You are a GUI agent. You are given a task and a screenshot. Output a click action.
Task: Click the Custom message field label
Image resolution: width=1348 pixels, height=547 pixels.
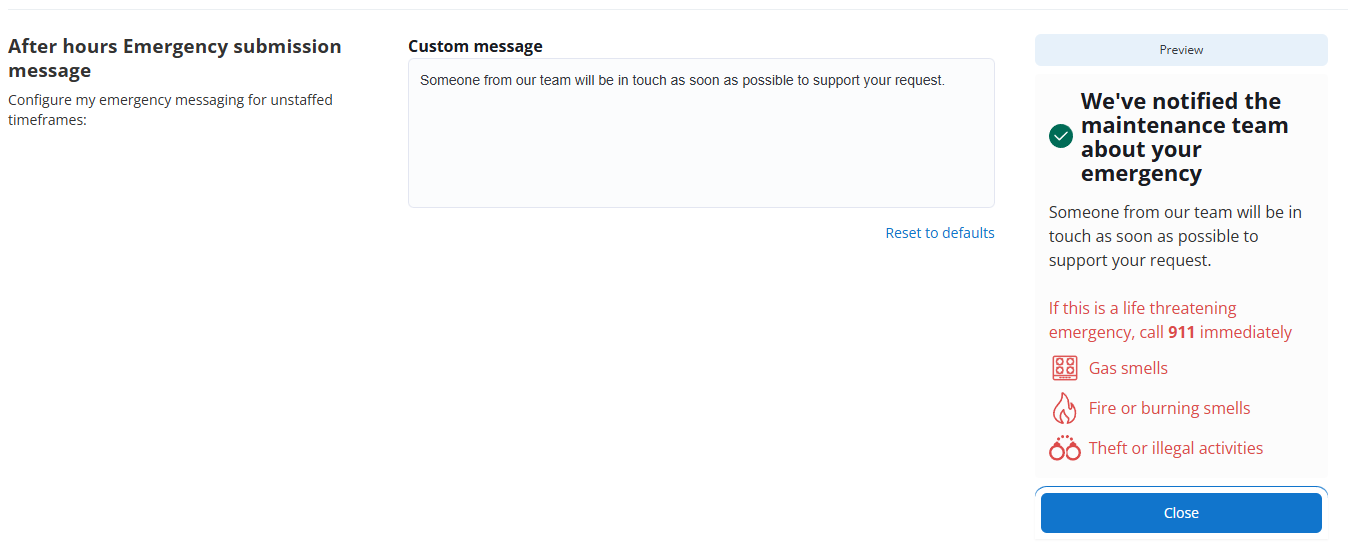point(475,46)
